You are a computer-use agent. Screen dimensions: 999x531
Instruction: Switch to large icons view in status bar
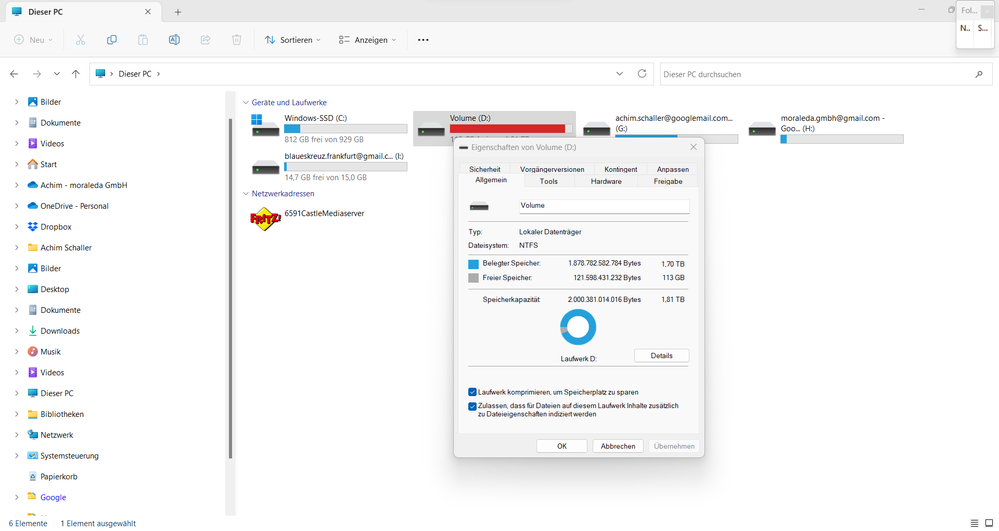989,523
